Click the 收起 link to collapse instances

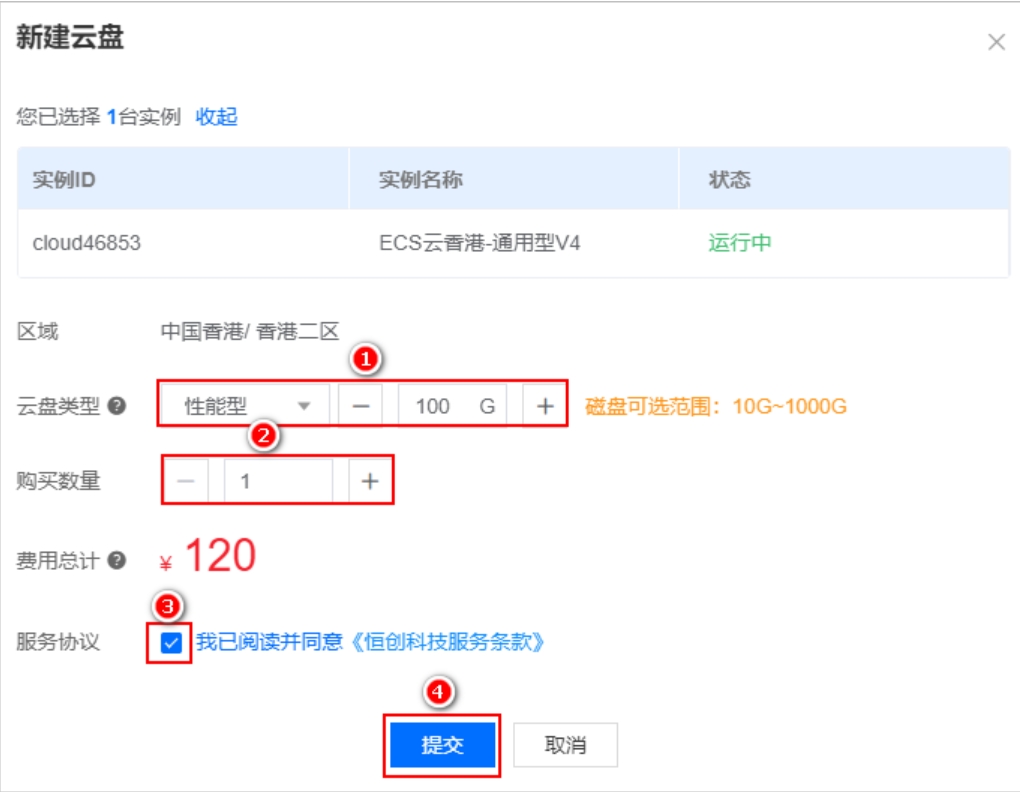tap(217, 117)
